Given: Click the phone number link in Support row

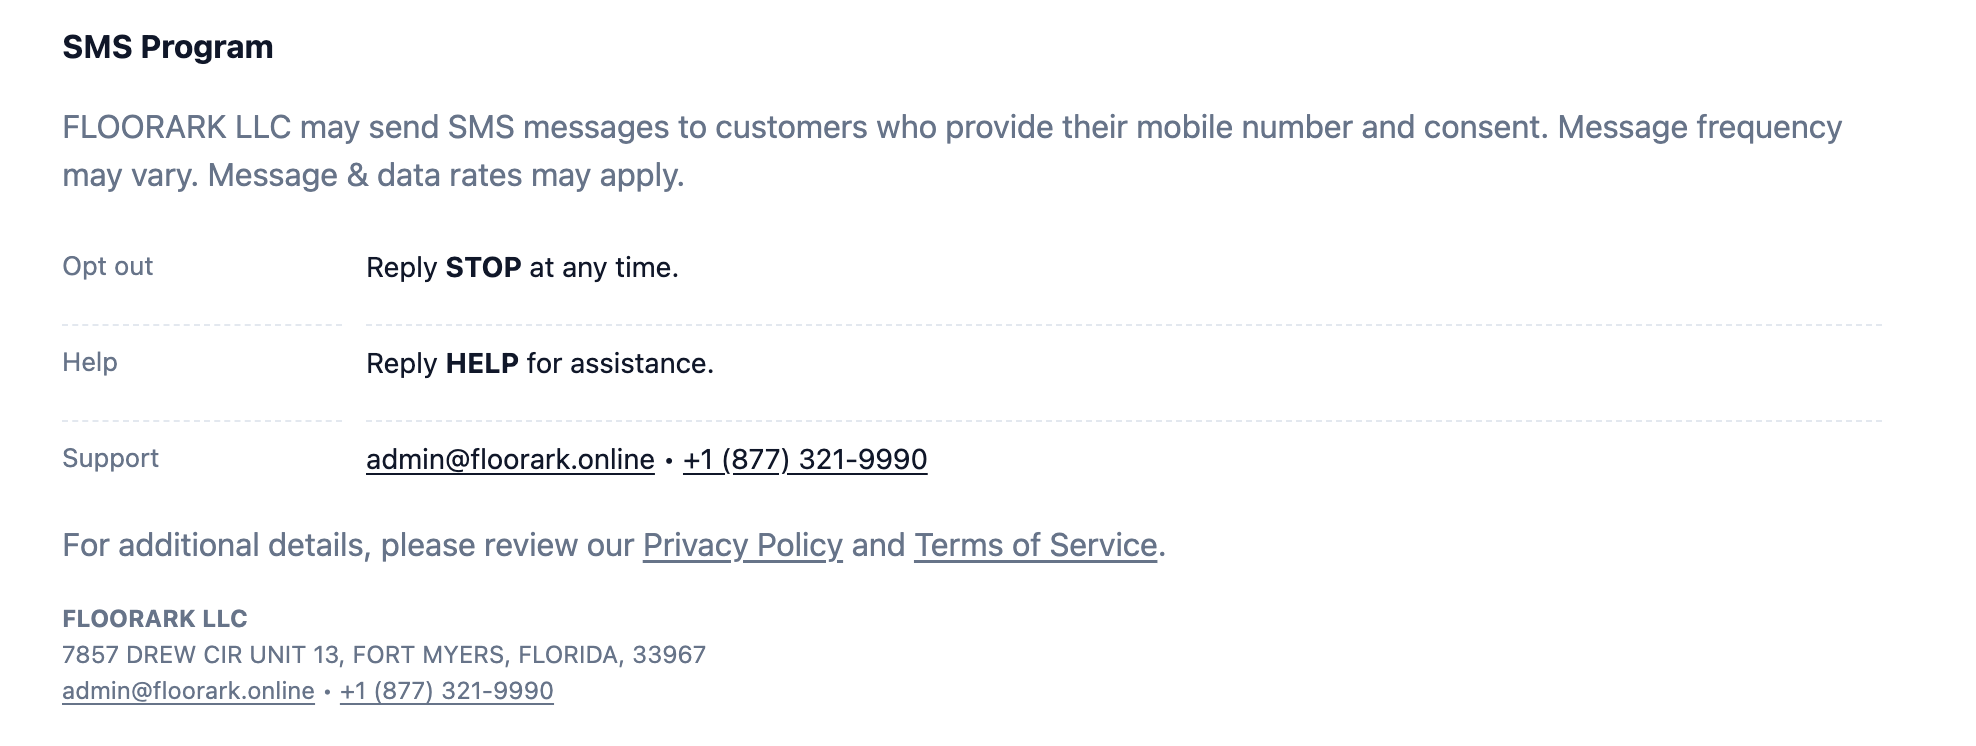Looking at the screenshot, I should [805, 459].
